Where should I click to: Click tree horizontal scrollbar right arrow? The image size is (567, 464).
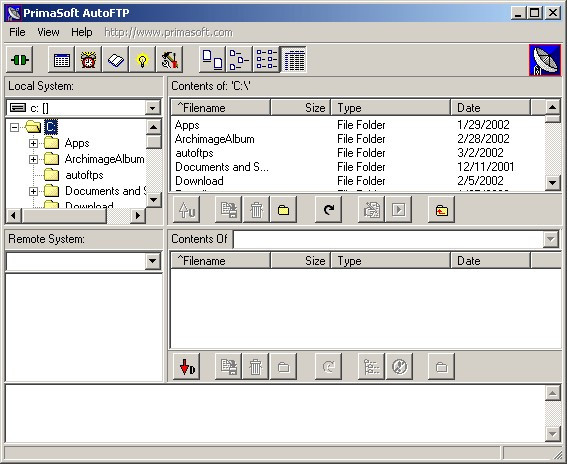(x=137, y=216)
